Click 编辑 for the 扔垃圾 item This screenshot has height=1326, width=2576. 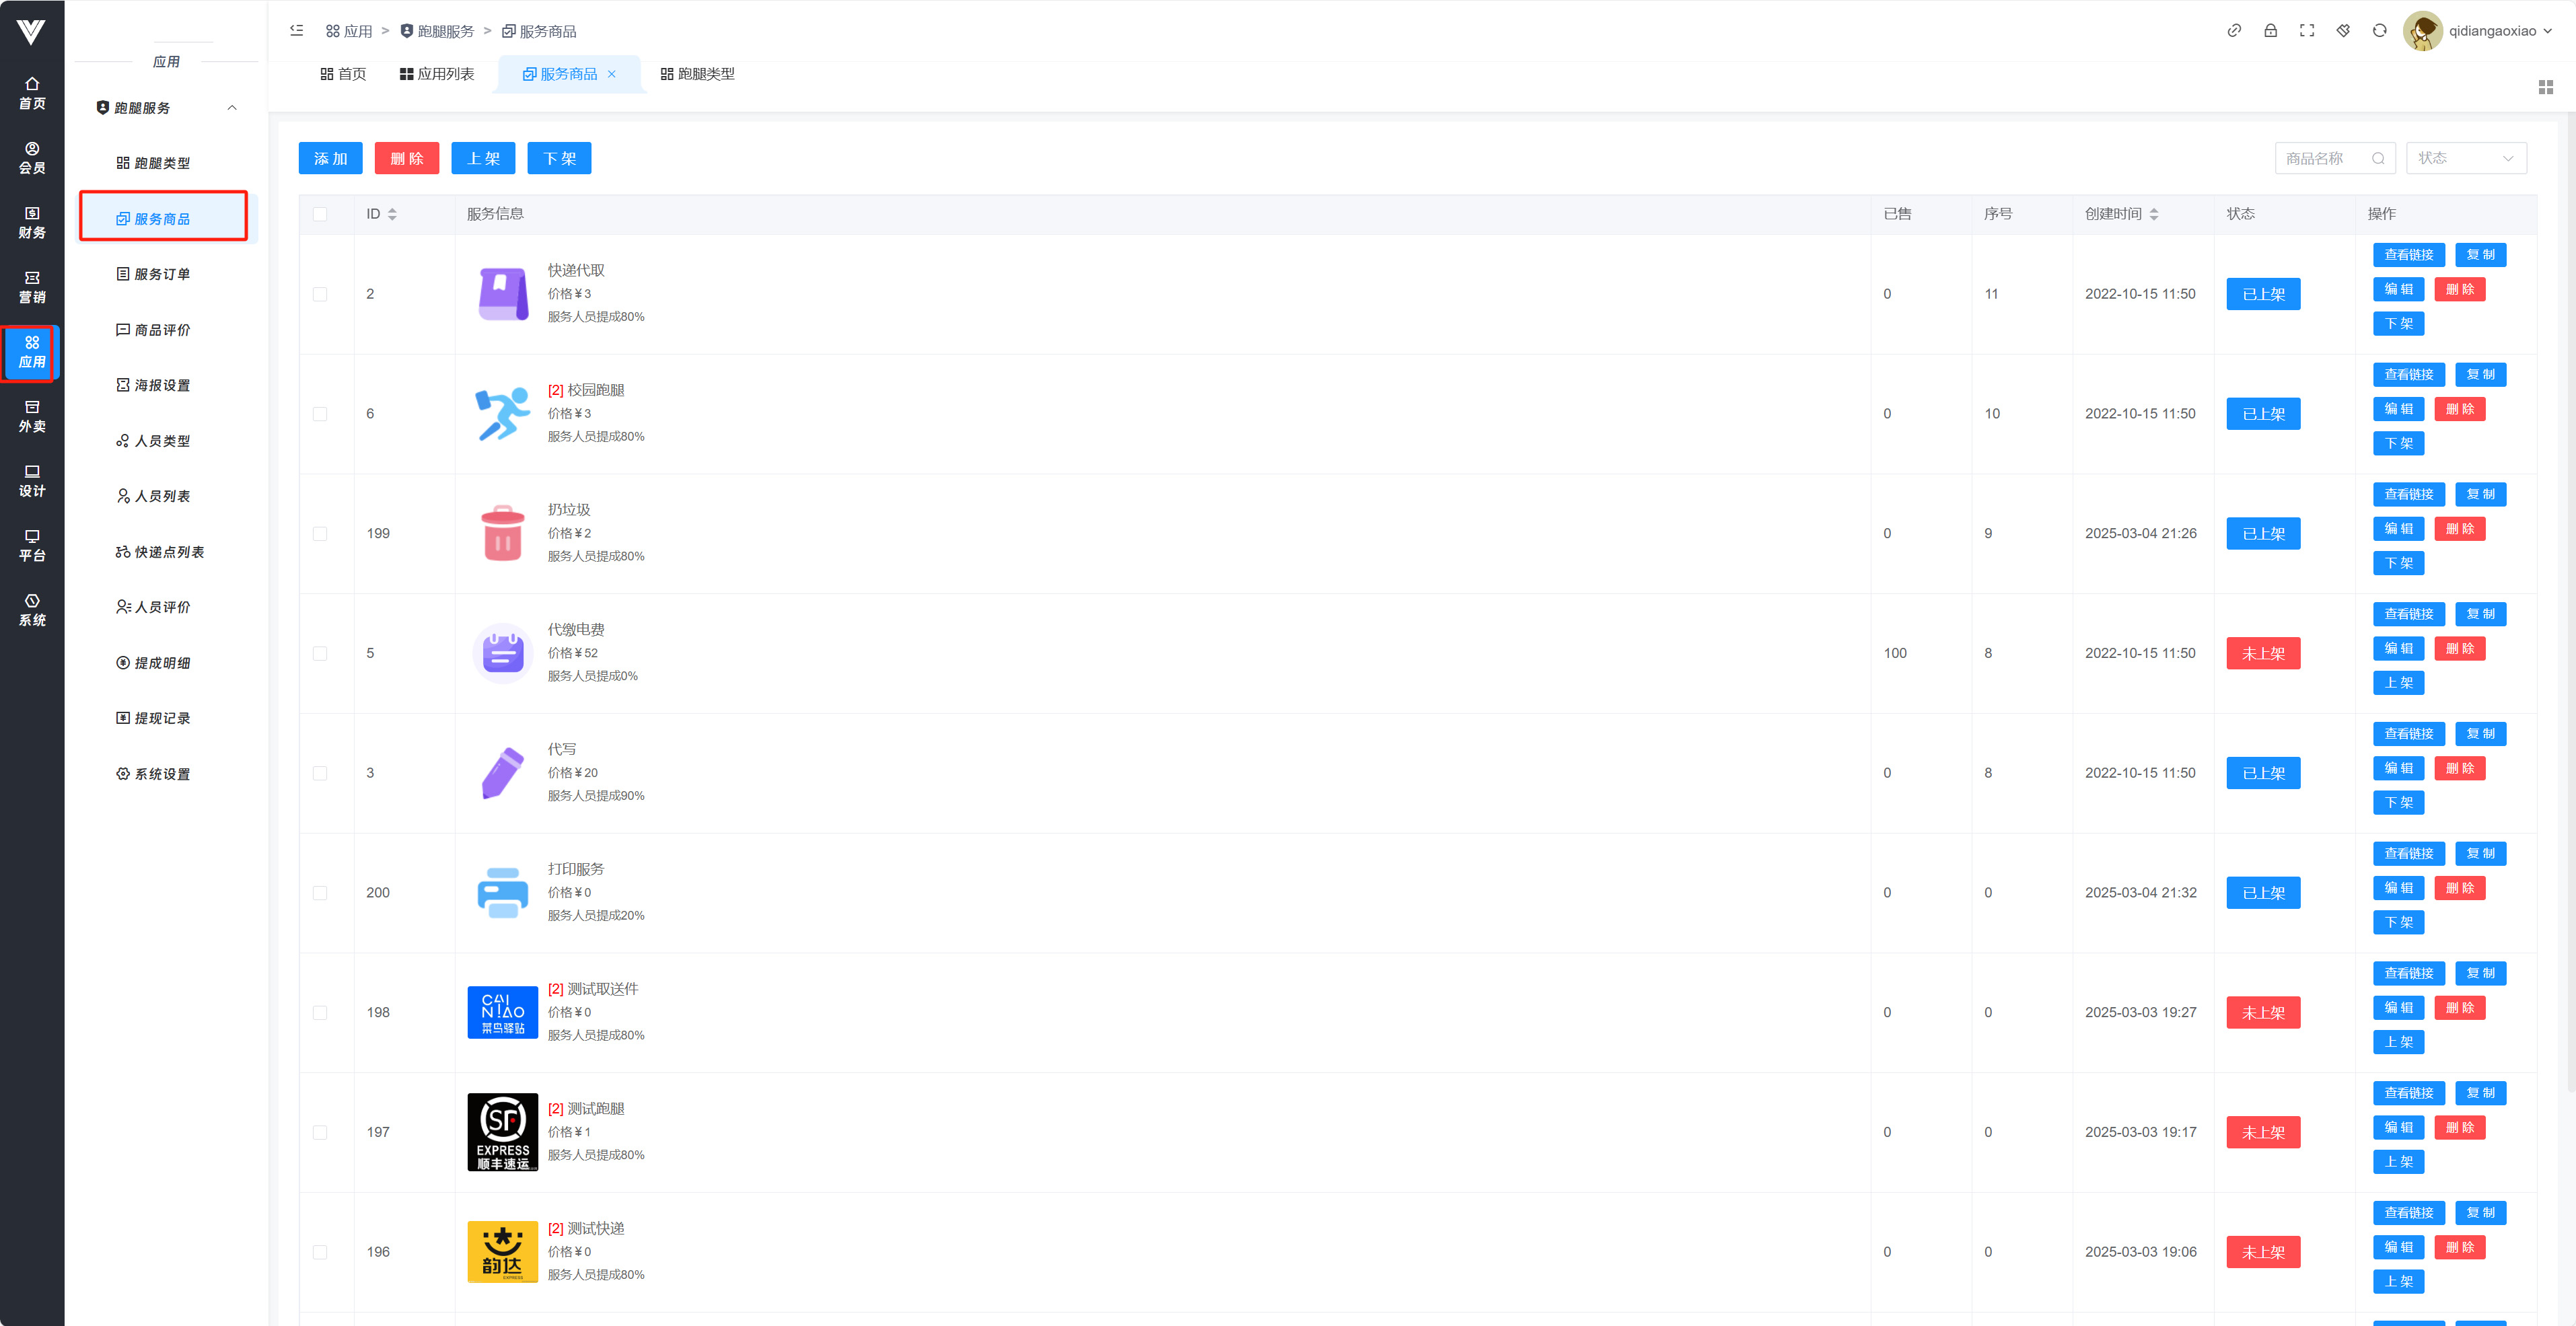click(x=2398, y=528)
